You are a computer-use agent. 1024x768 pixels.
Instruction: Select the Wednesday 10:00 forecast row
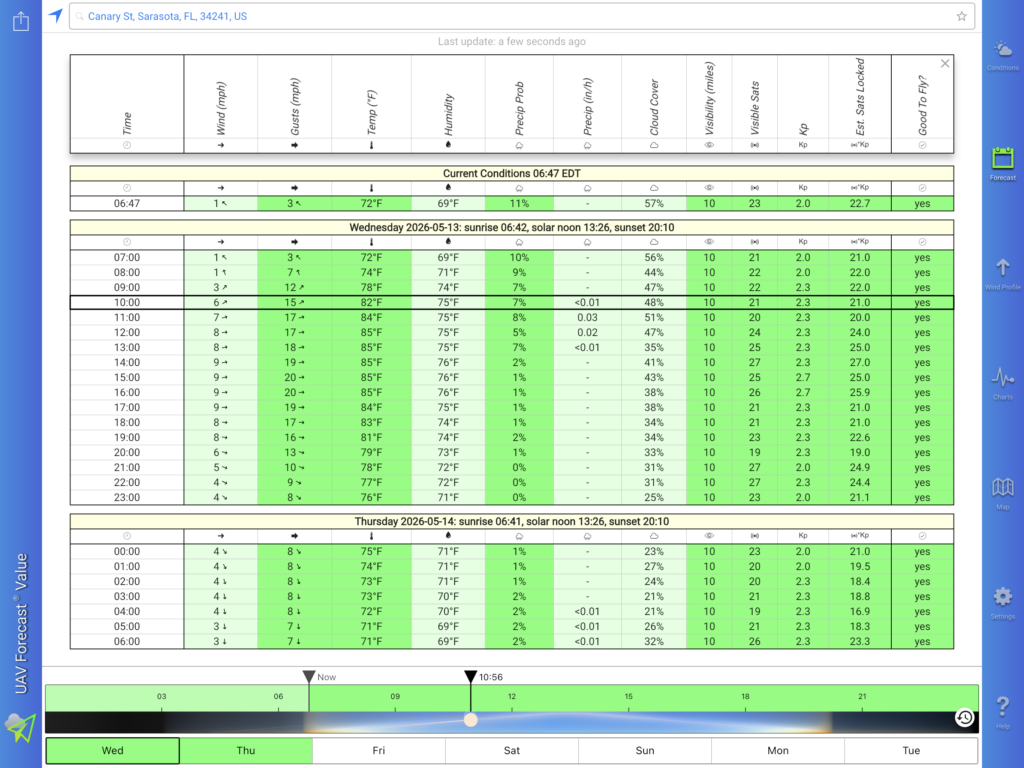click(512, 302)
